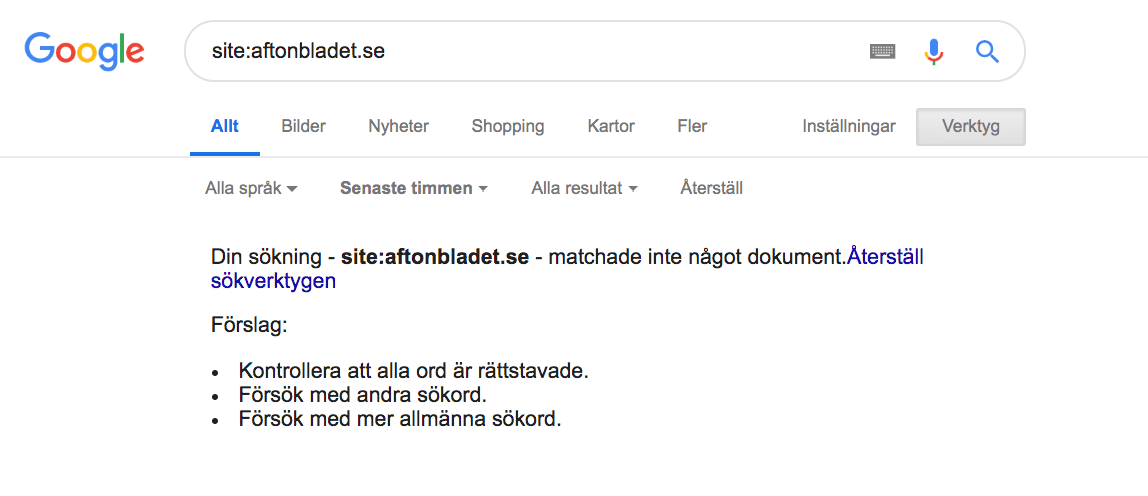Switch to the Bilder tab
The width and height of the screenshot is (1148, 496).
[303, 126]
